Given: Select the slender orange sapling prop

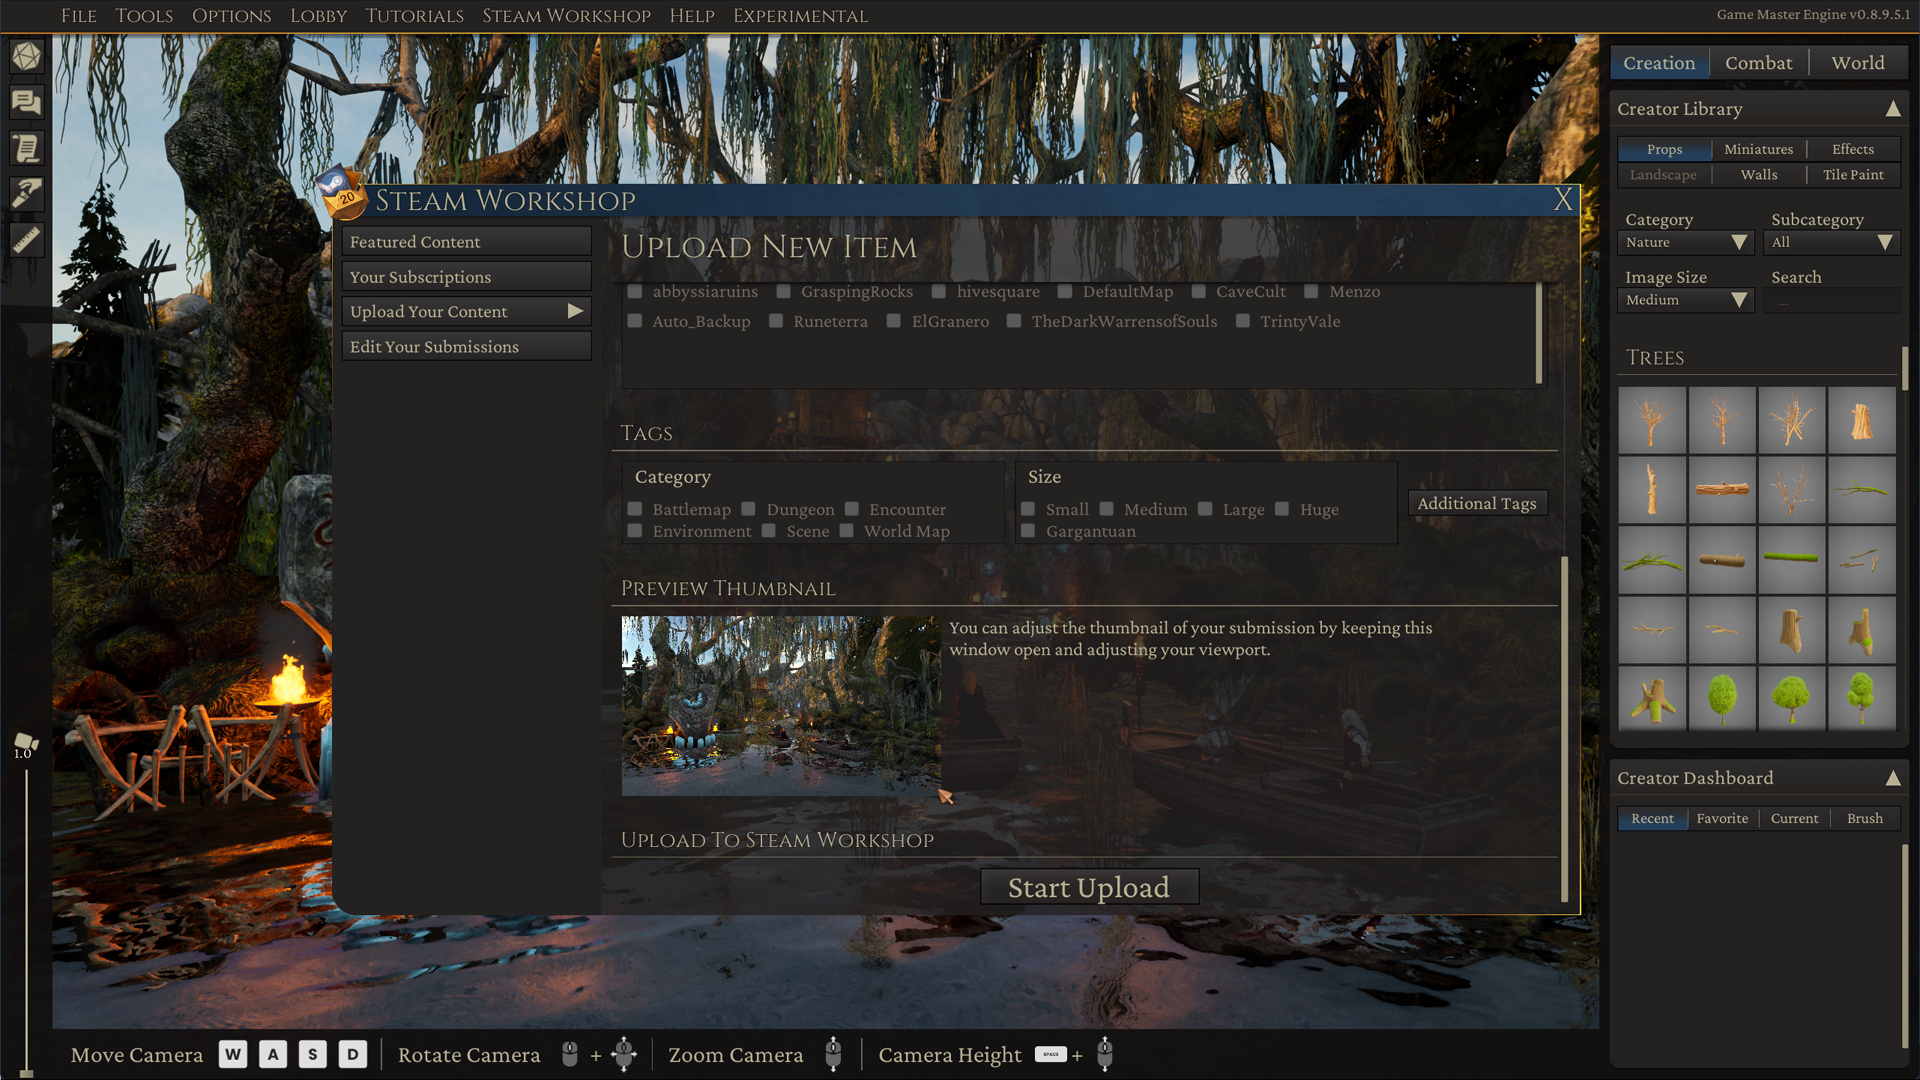Looking at the screenshot, I should [x=1722, y=421].
